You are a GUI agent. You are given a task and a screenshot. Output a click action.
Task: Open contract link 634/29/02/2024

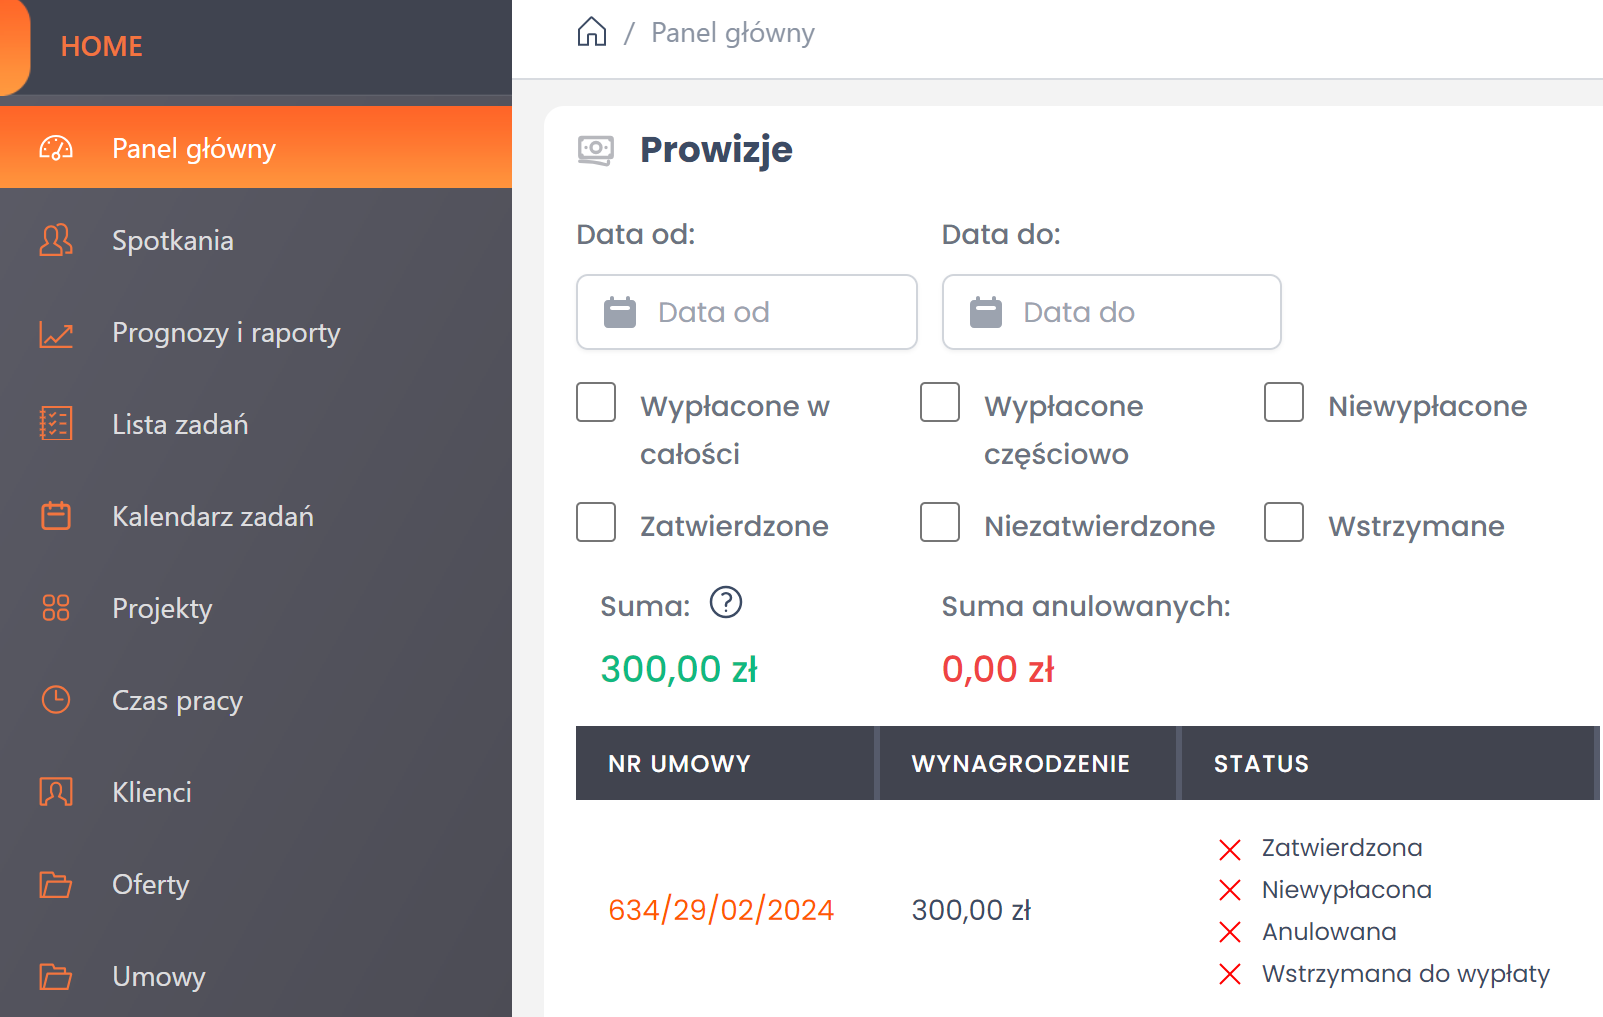[x=721, y=910]
